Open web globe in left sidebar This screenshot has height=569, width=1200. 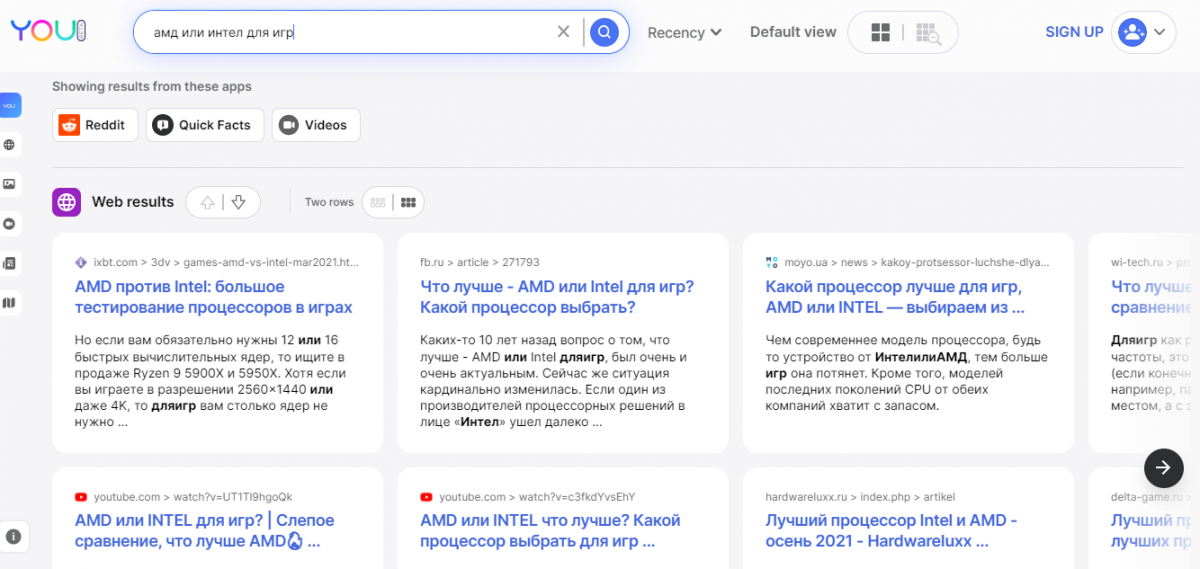tap(10, 145)
